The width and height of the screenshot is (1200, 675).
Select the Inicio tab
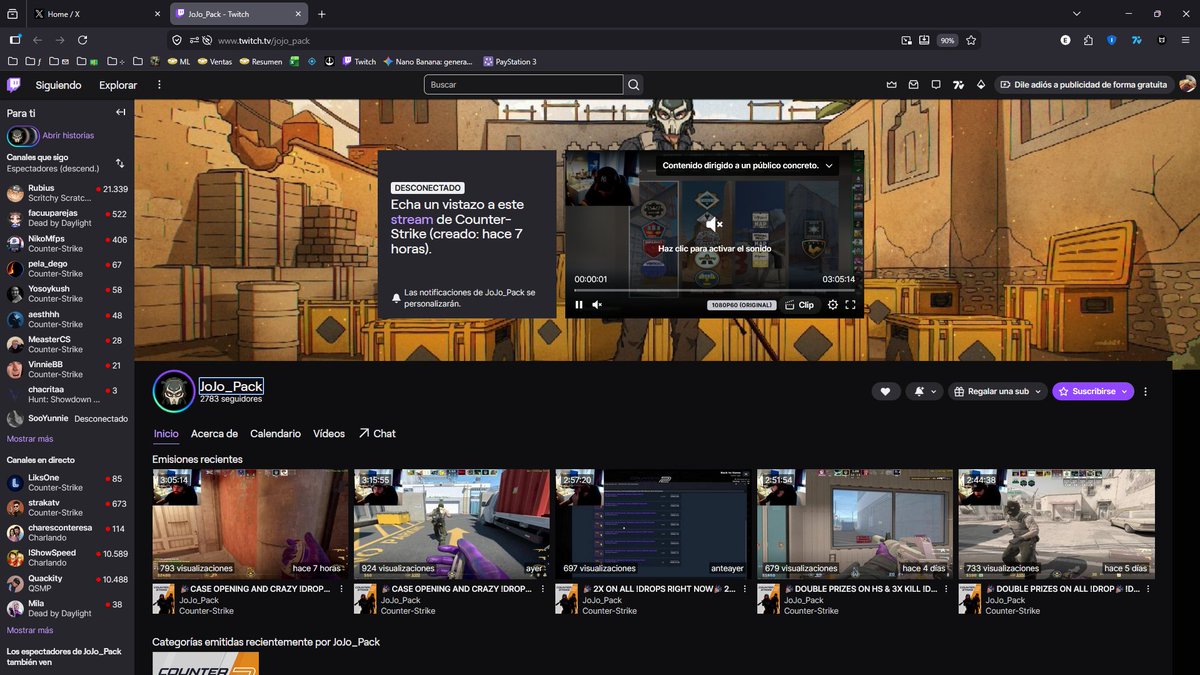point(166,434)
